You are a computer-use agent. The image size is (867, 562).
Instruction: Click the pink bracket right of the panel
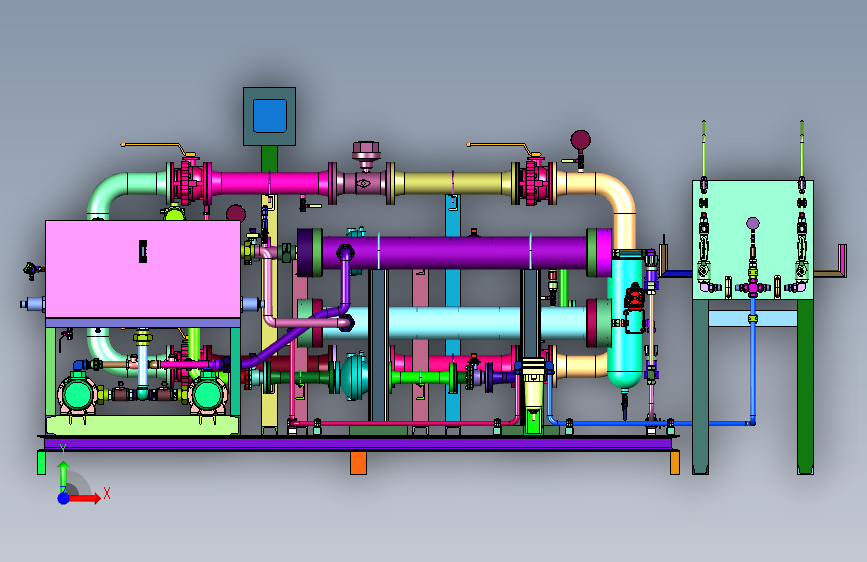click(x=843, y=260)
